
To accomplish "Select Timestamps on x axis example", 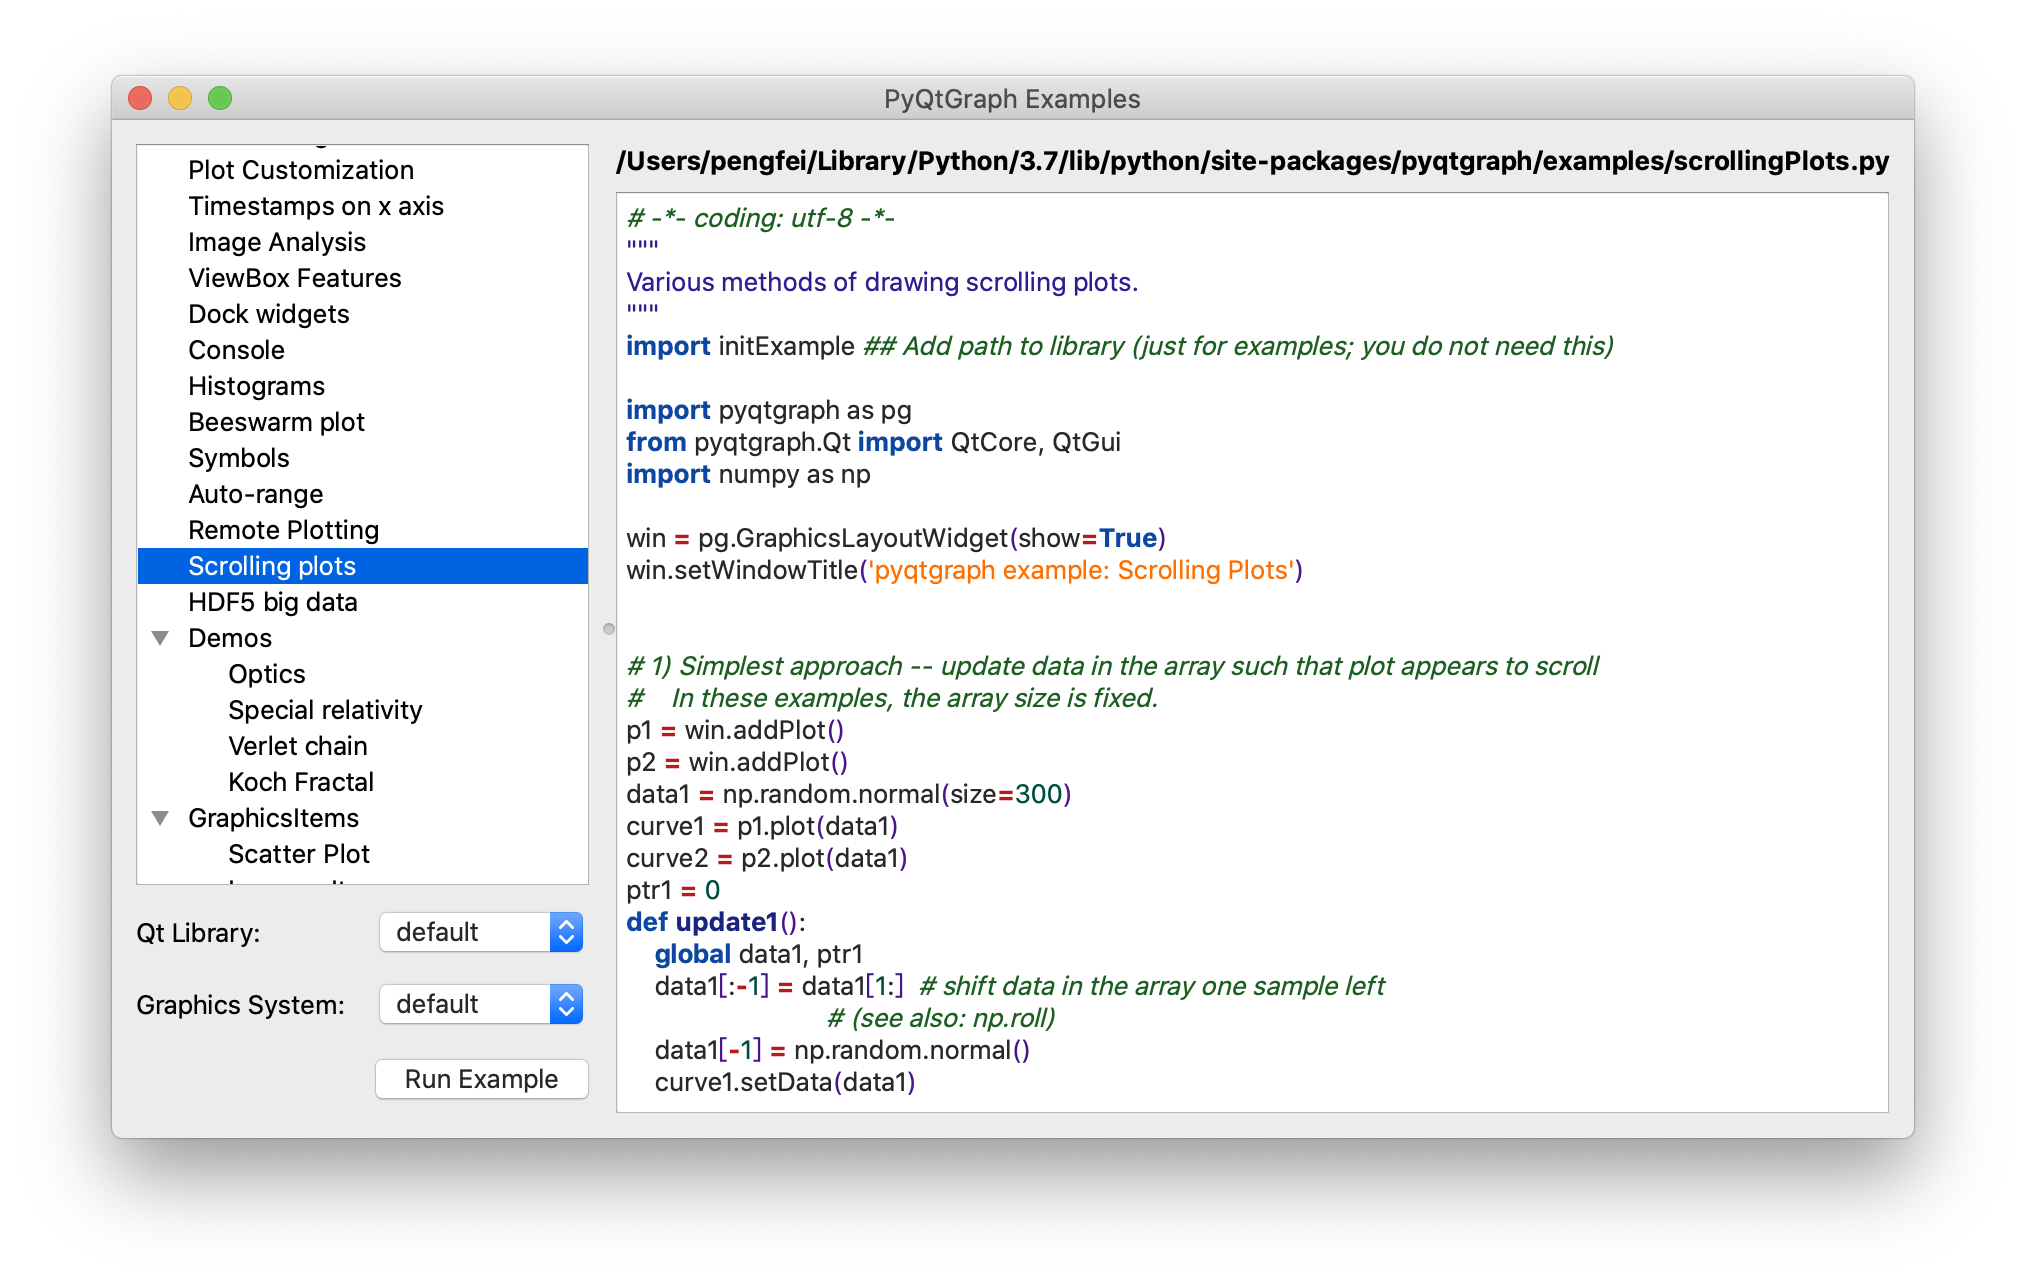I will tap(315, 206).
